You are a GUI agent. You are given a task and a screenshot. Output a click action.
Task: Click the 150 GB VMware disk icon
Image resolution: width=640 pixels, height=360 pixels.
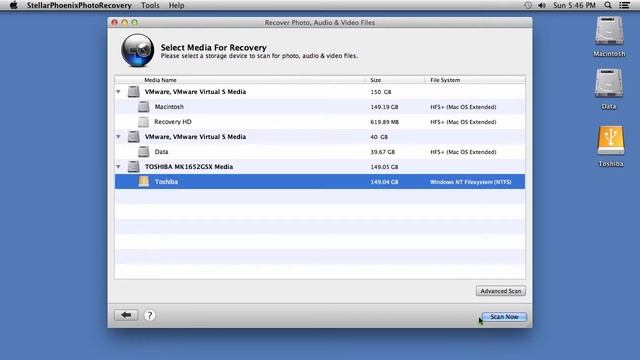point(133,91)
